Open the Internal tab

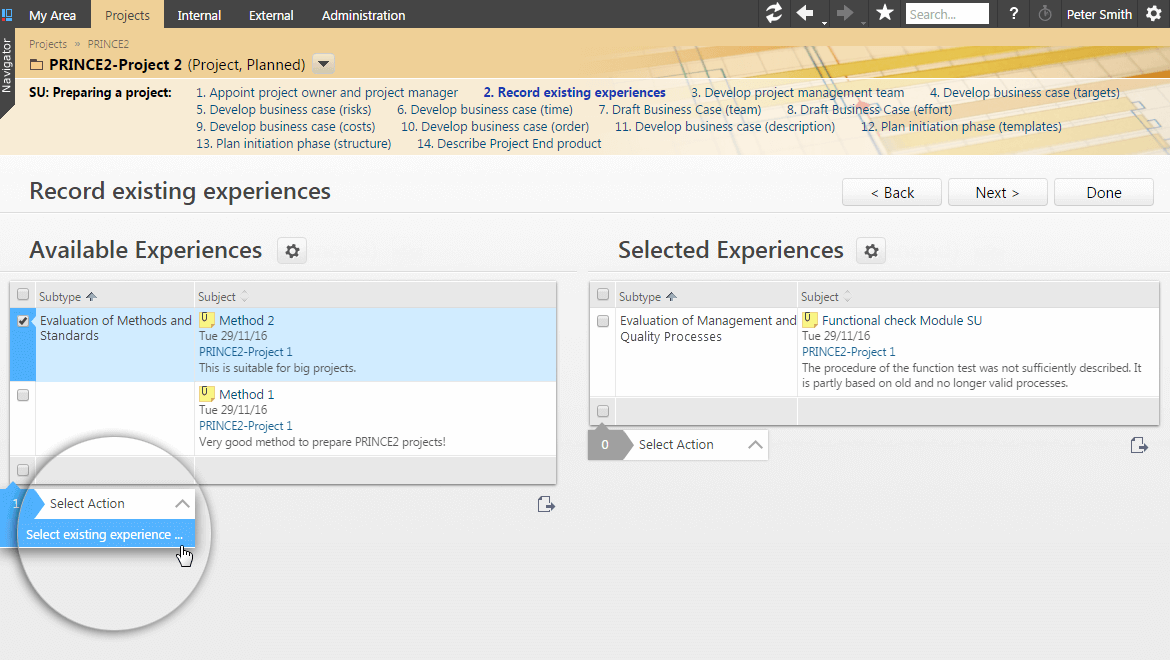point(199,15)
